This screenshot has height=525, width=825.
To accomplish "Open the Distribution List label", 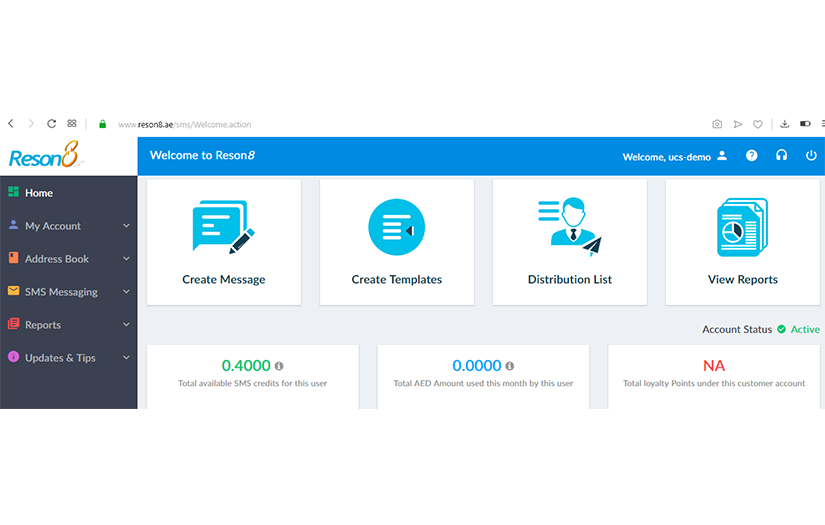I will [x=570, y=279].
